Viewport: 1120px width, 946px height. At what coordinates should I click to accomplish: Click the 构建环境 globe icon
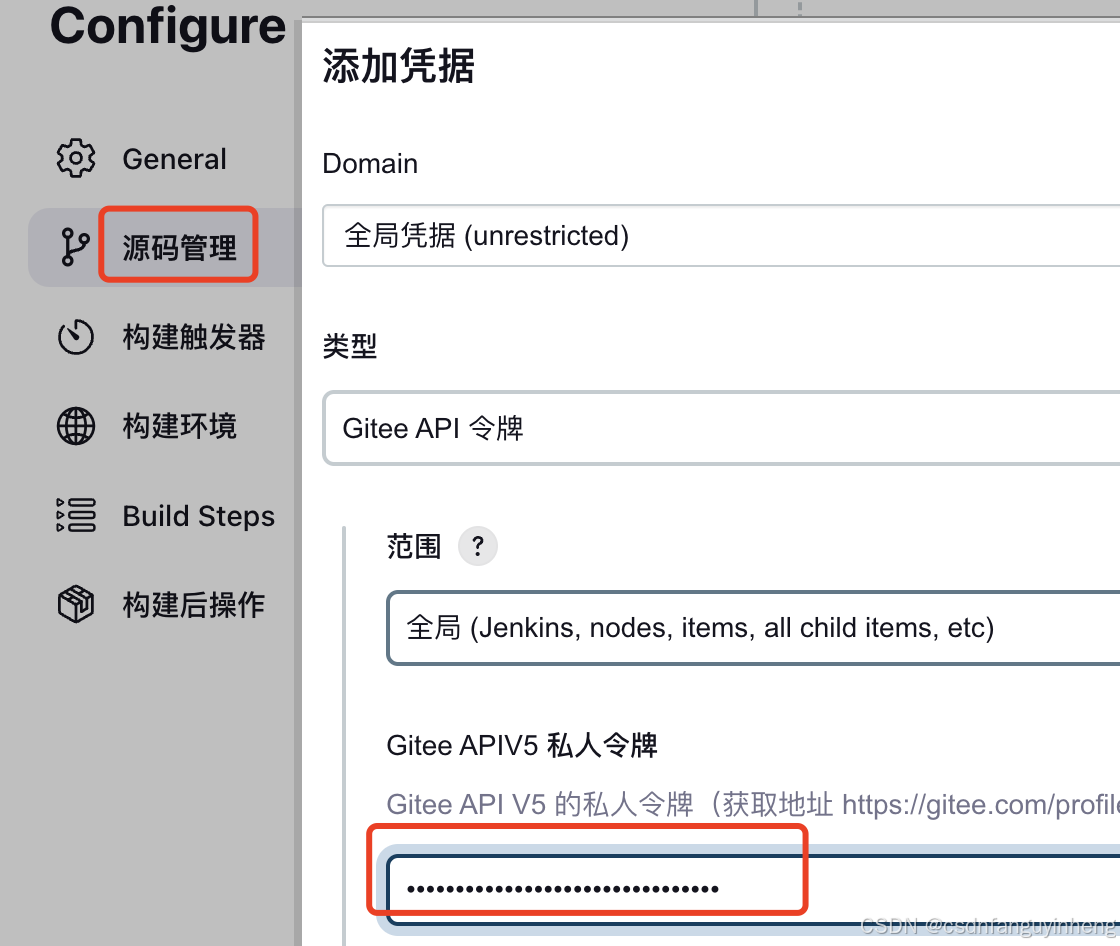76,426
